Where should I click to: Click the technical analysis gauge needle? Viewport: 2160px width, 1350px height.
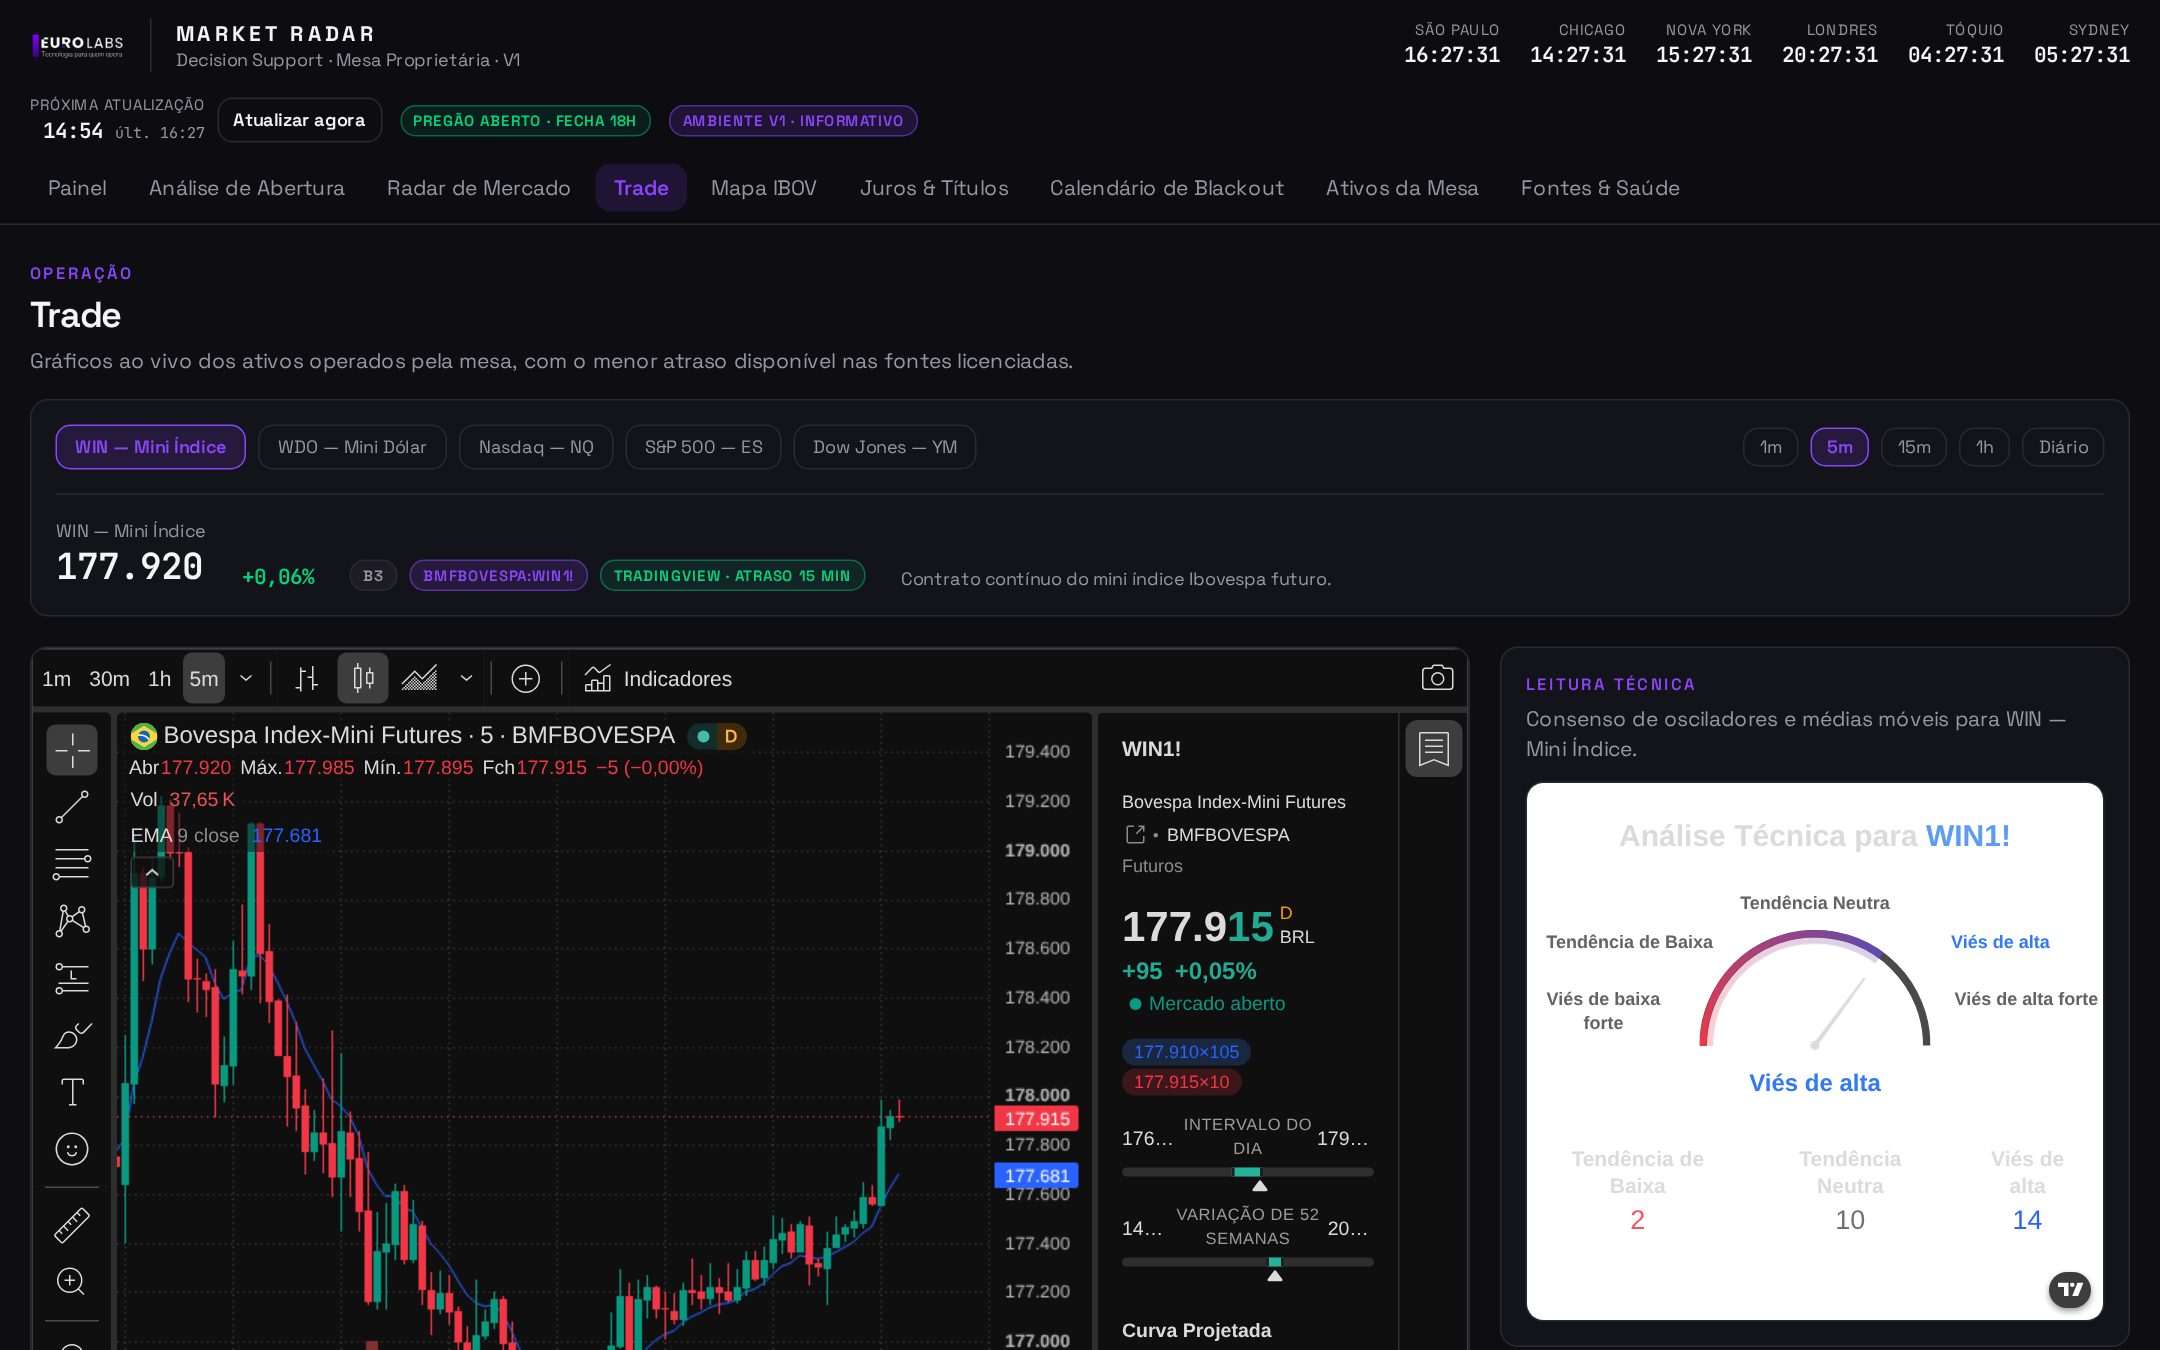(x=1839, y=1012)
